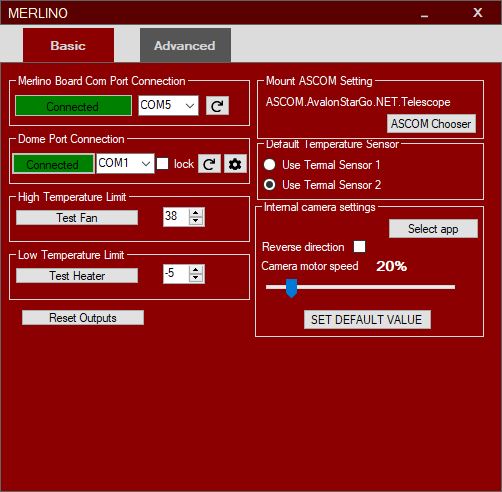Viewport: 502px width, 492px height.
Task: Run the Test Fan button
Action: click(77, 218)
